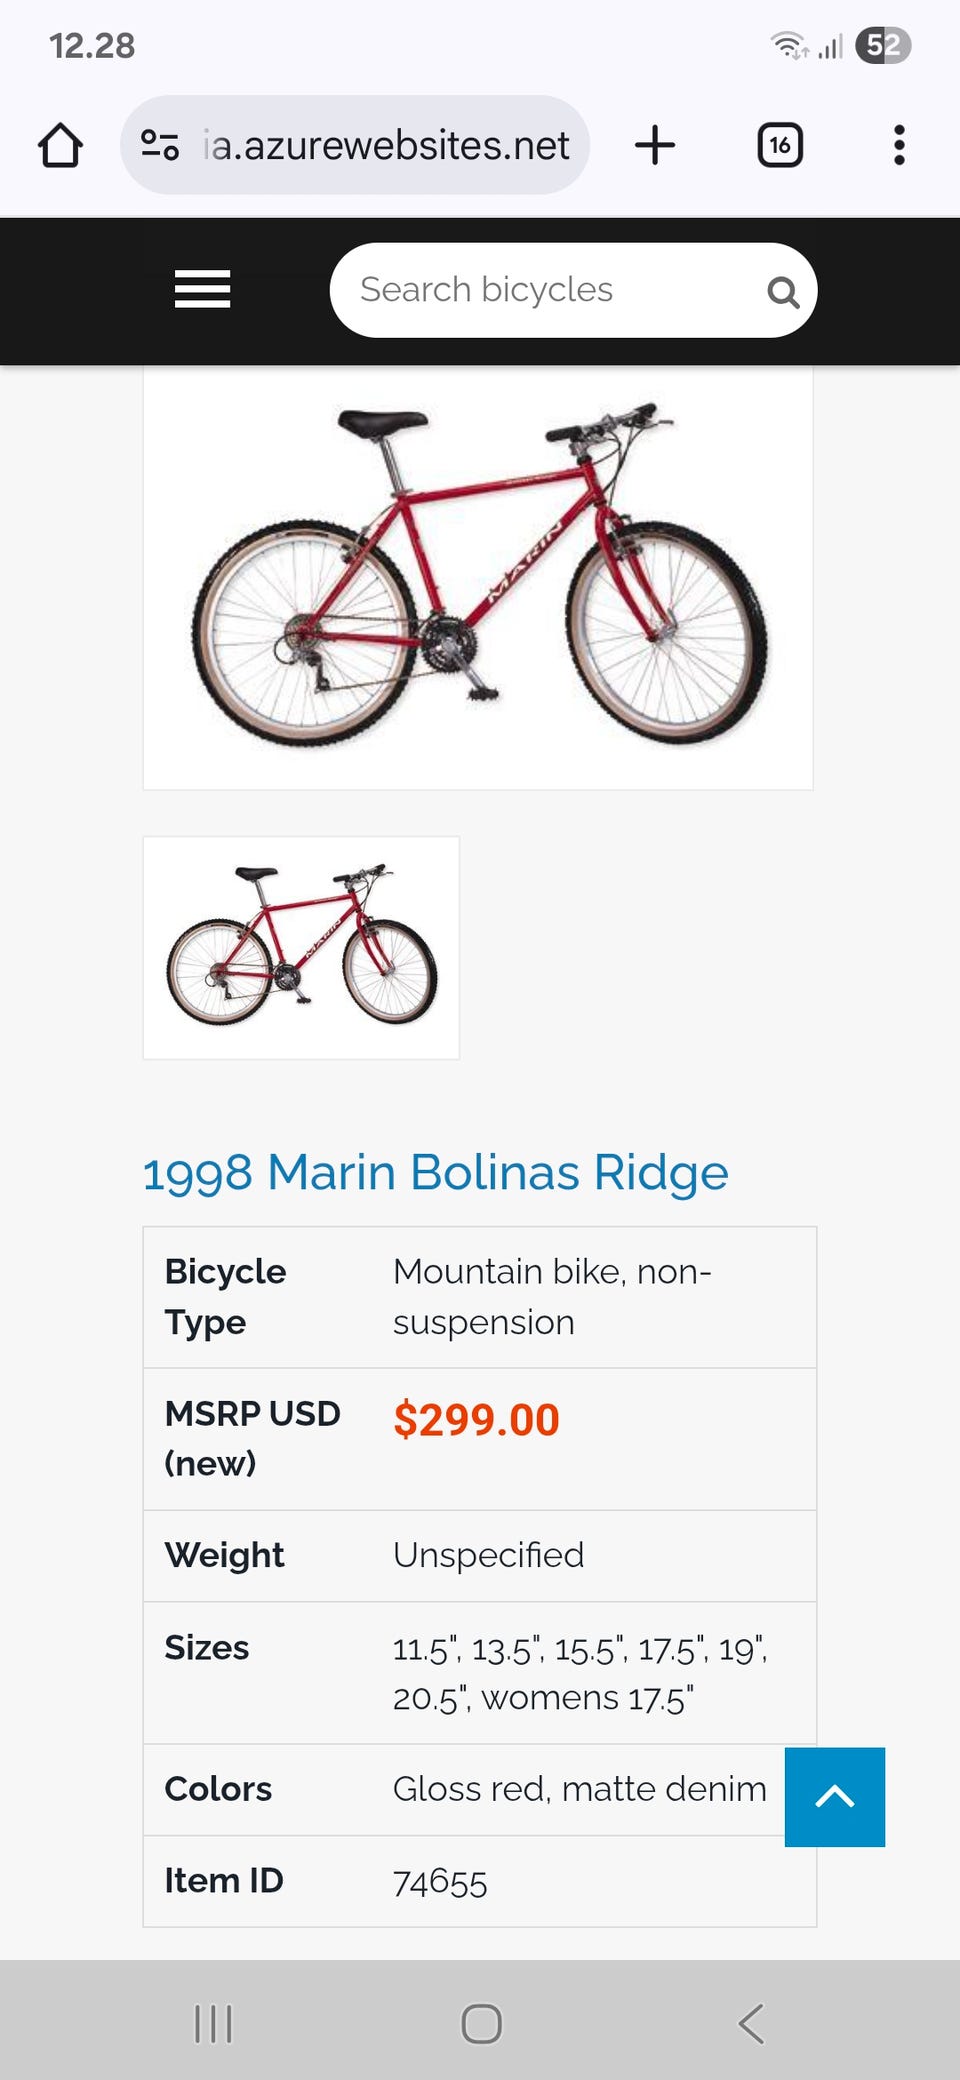Tap the $299.00 MSRP price
The image size is (960, 2080).
(x=476, y=1420)
